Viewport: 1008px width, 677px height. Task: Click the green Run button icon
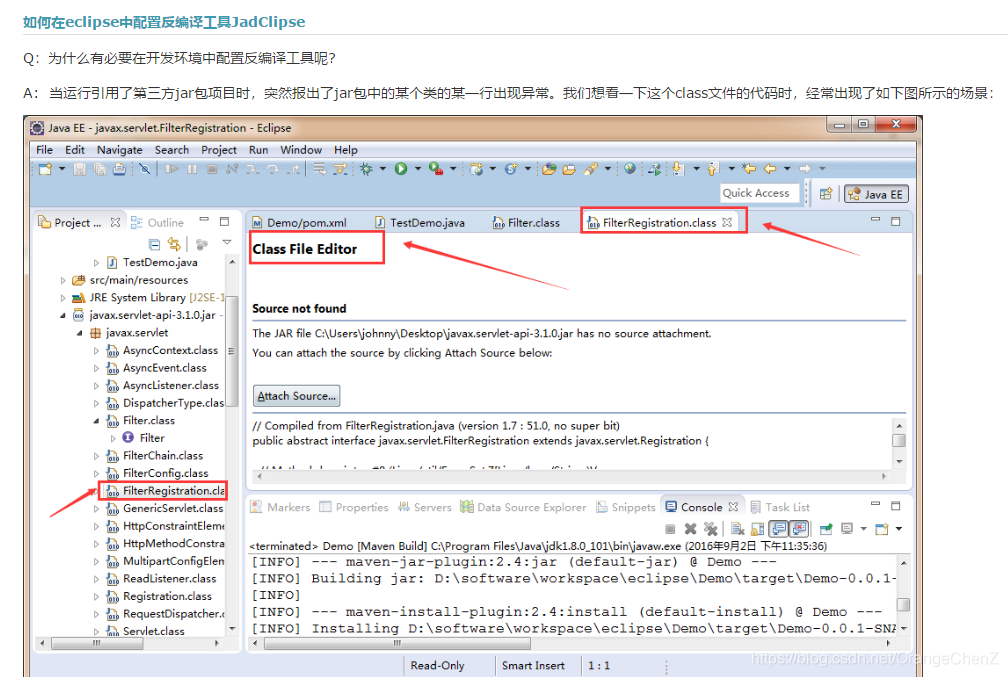click(401, 168)
